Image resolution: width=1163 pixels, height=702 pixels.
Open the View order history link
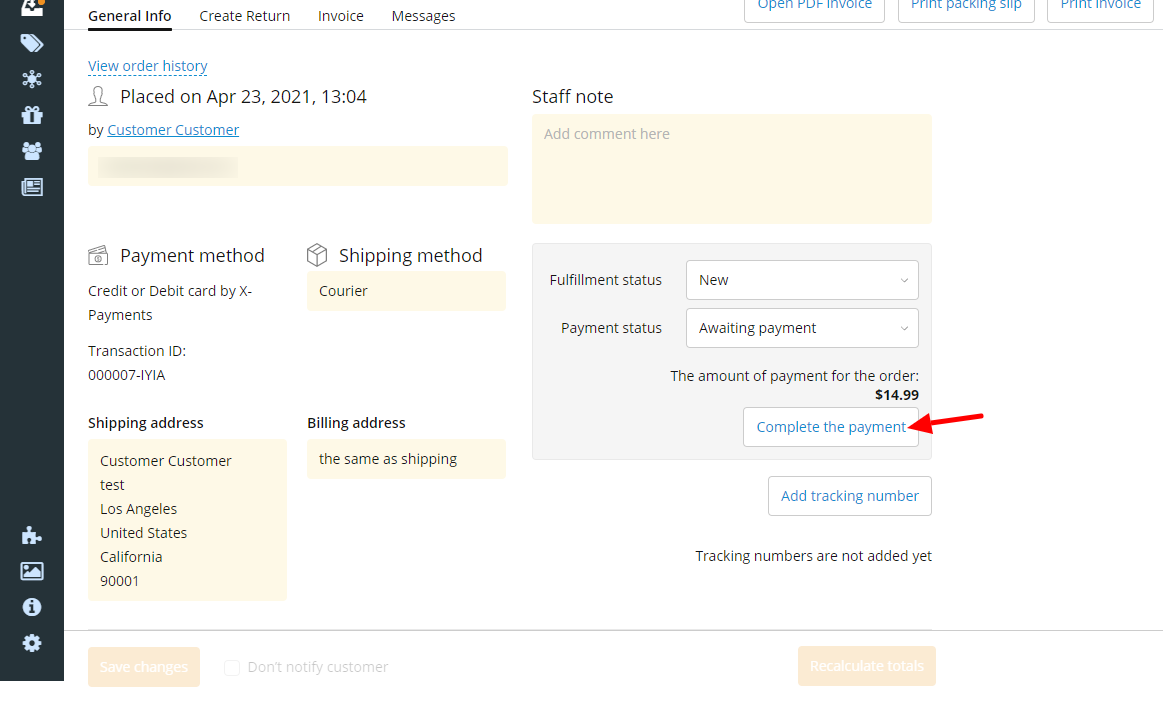[x=148, y=66]
